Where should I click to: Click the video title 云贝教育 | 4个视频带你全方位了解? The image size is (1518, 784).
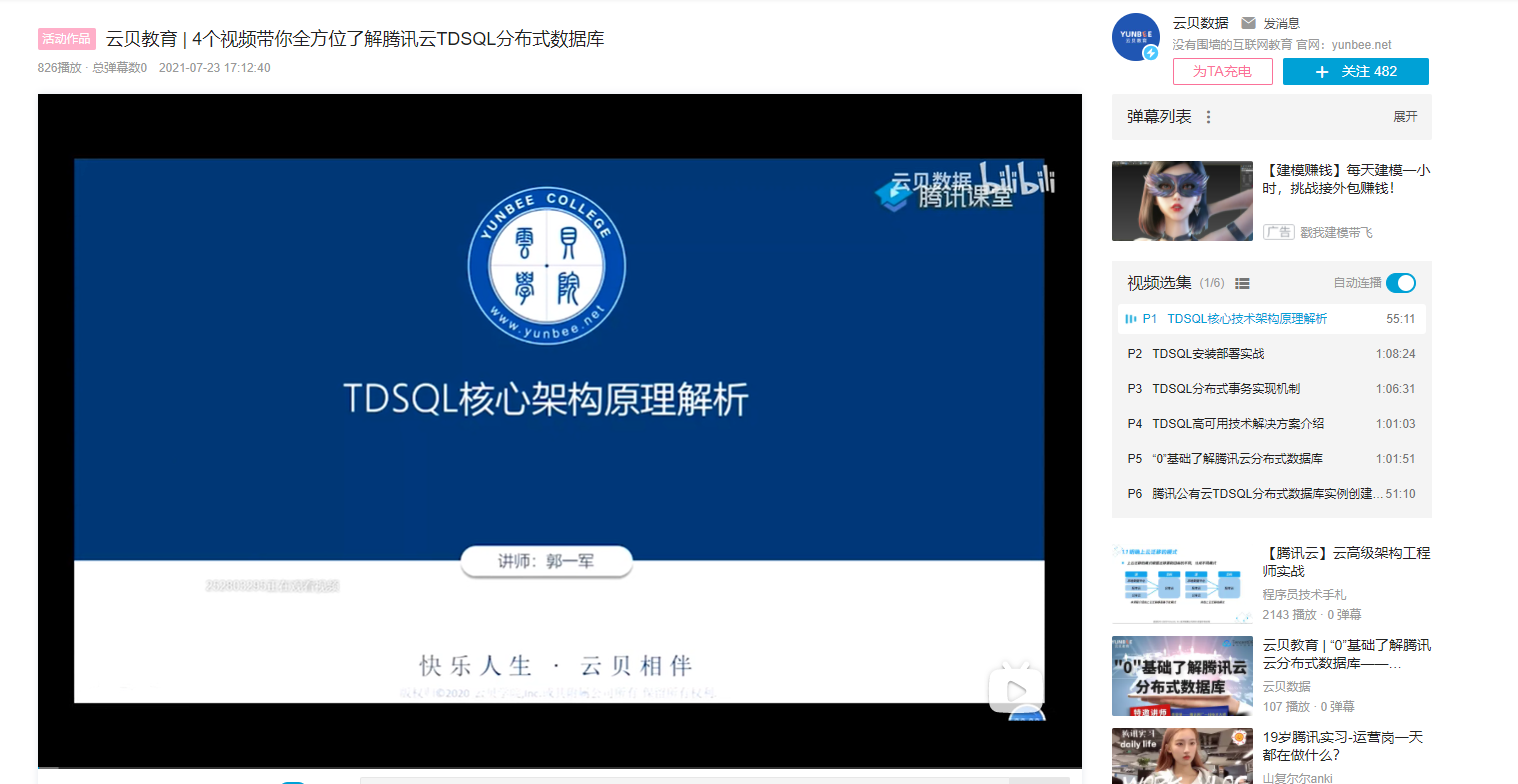(355, 39)
